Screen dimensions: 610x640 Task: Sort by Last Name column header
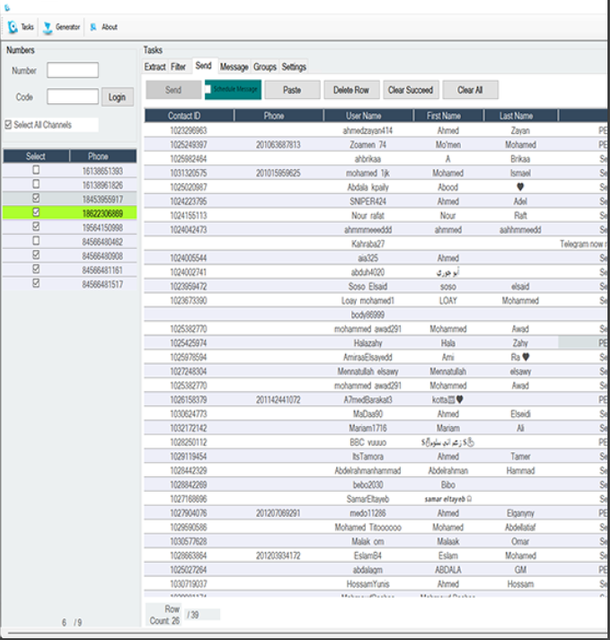point(521,116)
